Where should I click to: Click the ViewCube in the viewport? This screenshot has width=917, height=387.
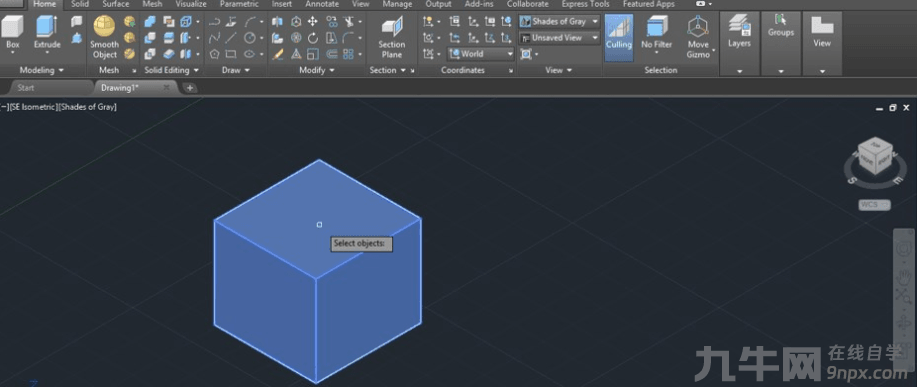click(875, 157)
